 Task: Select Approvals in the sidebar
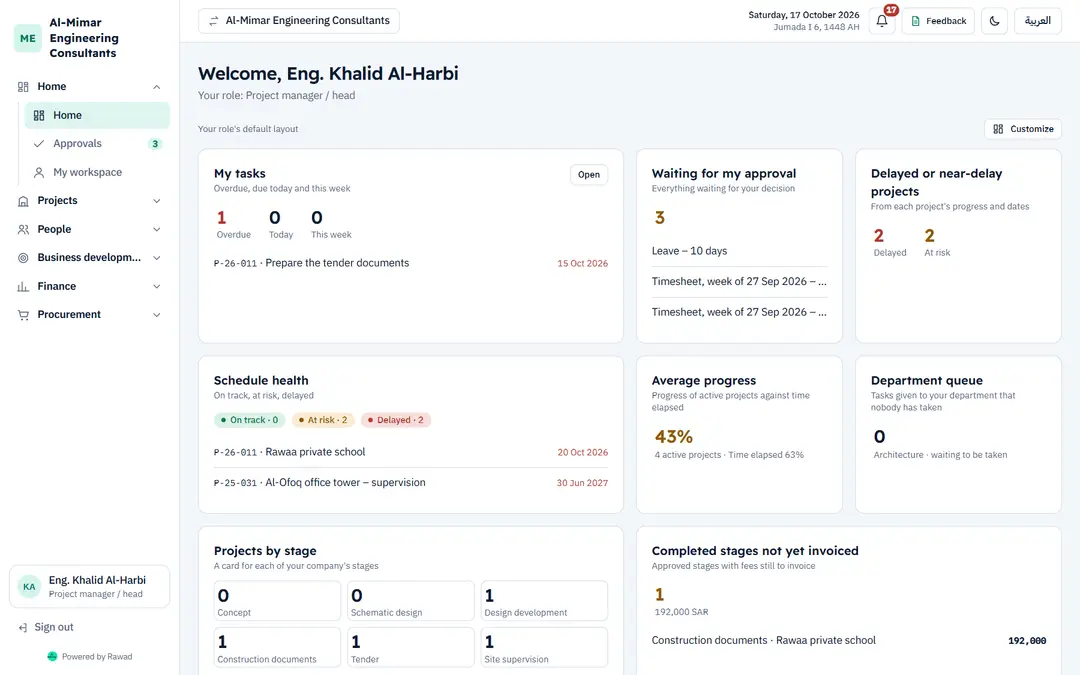[x=96, y=143]
